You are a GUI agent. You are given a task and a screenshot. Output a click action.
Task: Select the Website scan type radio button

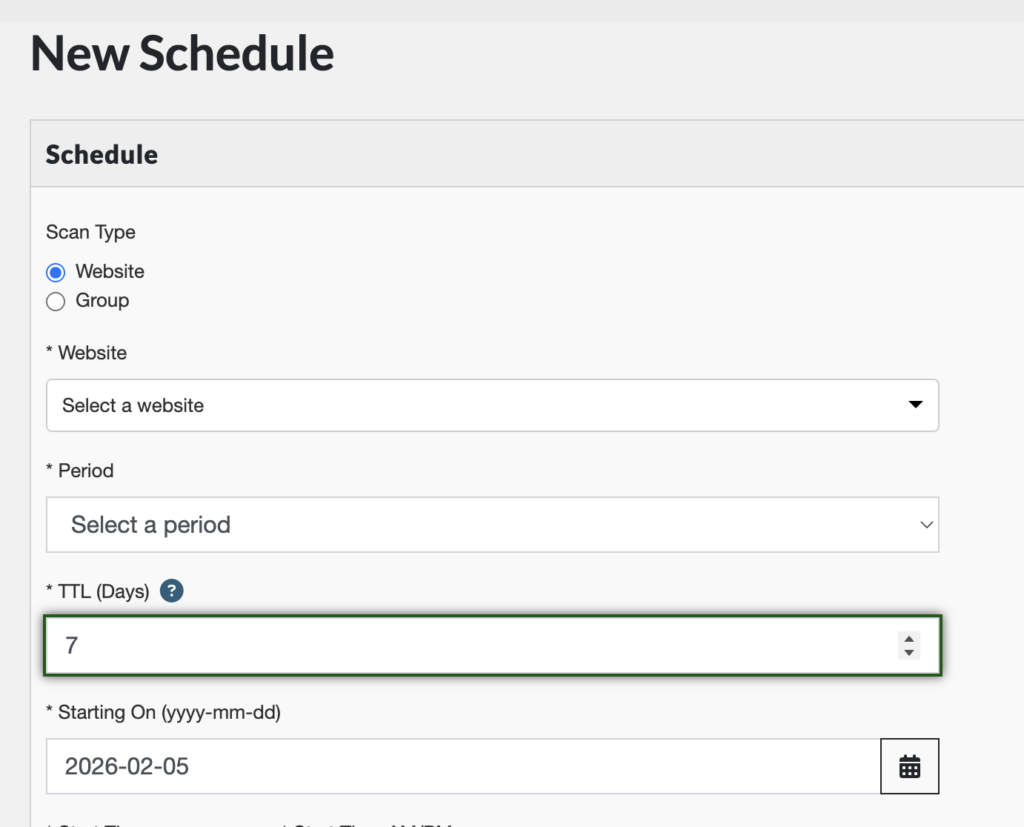(x=56, y=272)
